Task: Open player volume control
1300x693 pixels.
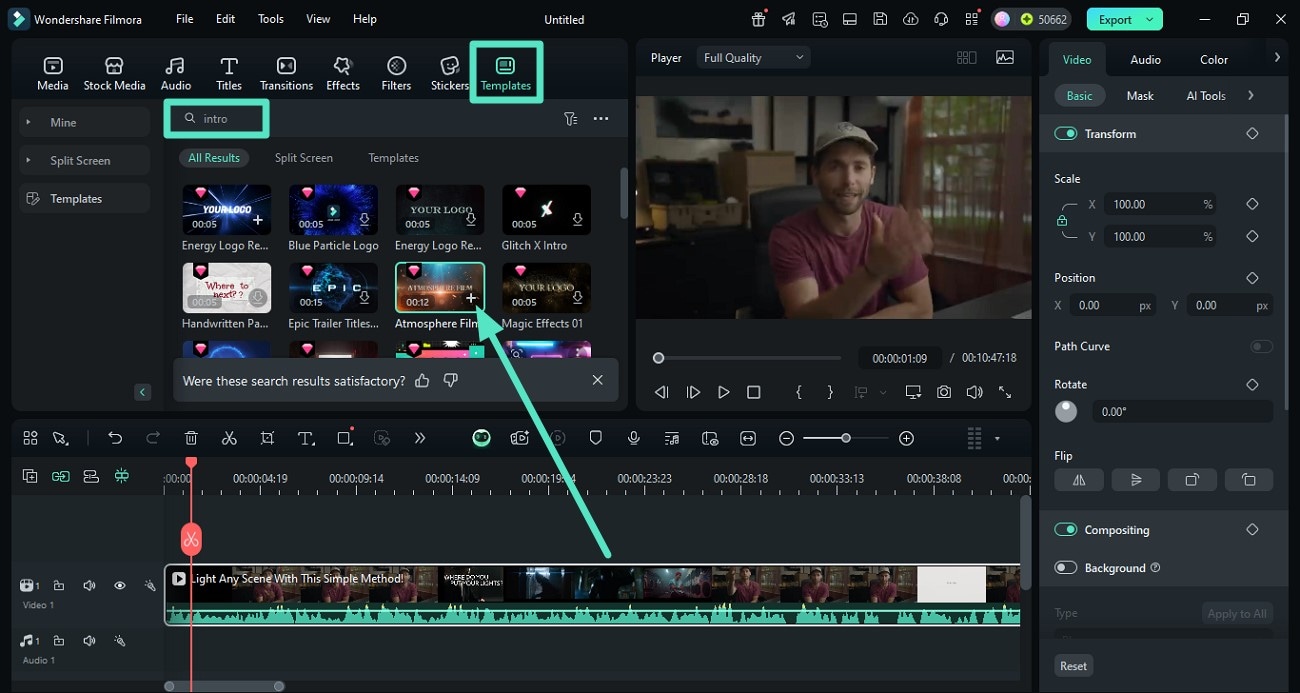Action: [x=974, y=392]
